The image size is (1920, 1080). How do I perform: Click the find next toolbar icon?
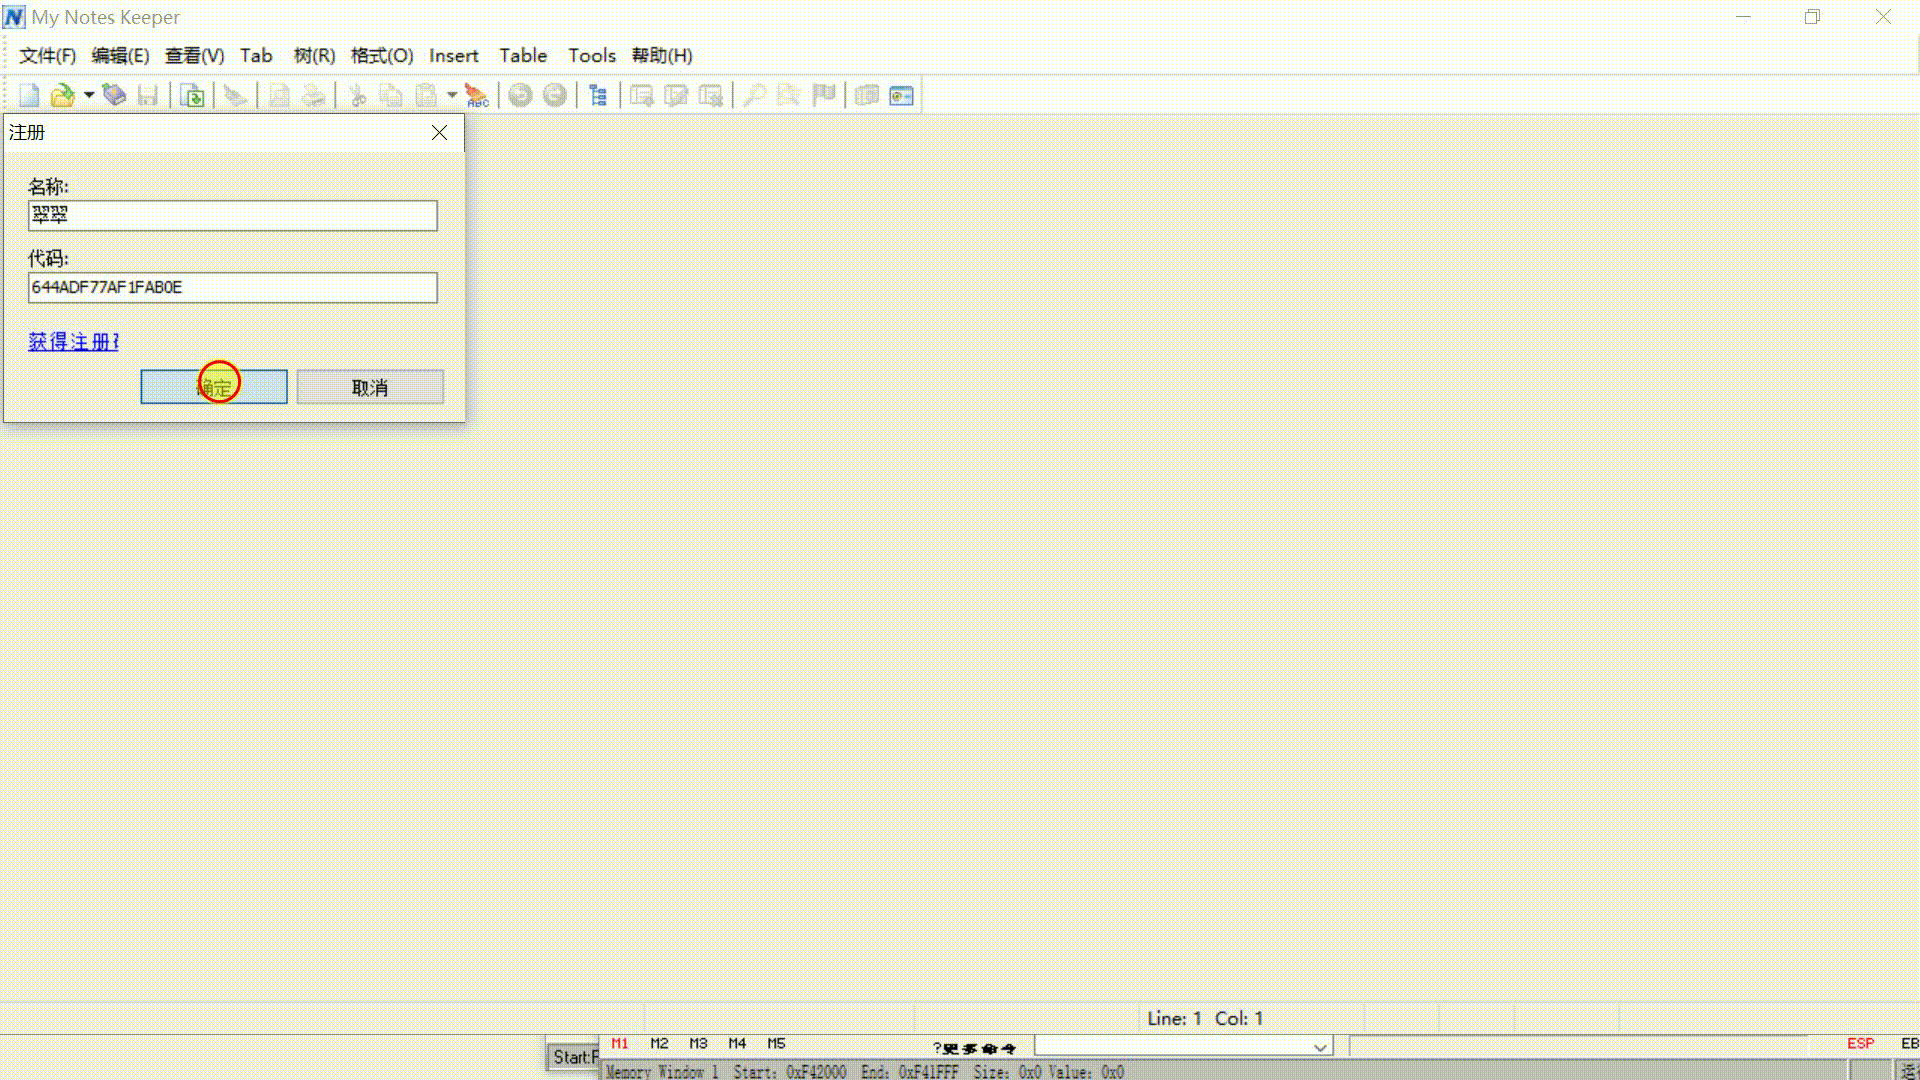(789, 96)
